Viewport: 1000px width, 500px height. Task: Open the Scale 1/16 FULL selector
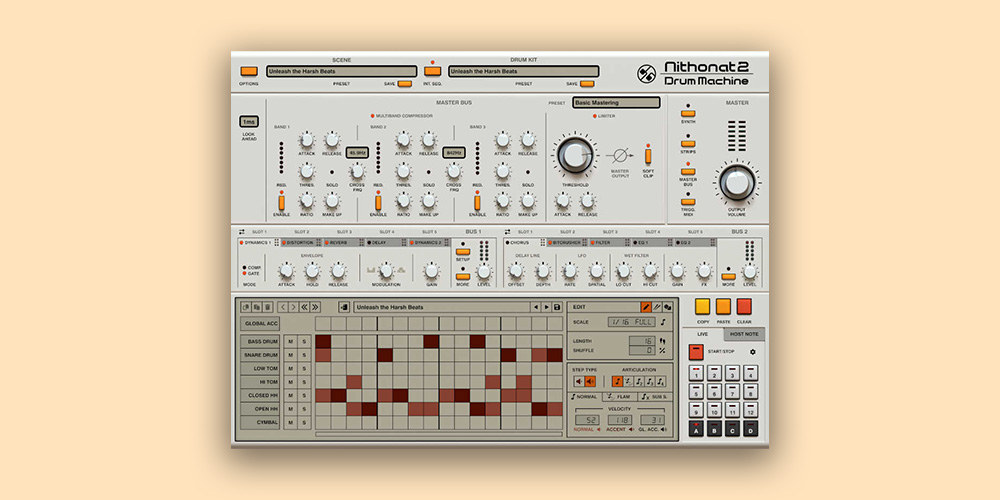click(x=631, y=322)
